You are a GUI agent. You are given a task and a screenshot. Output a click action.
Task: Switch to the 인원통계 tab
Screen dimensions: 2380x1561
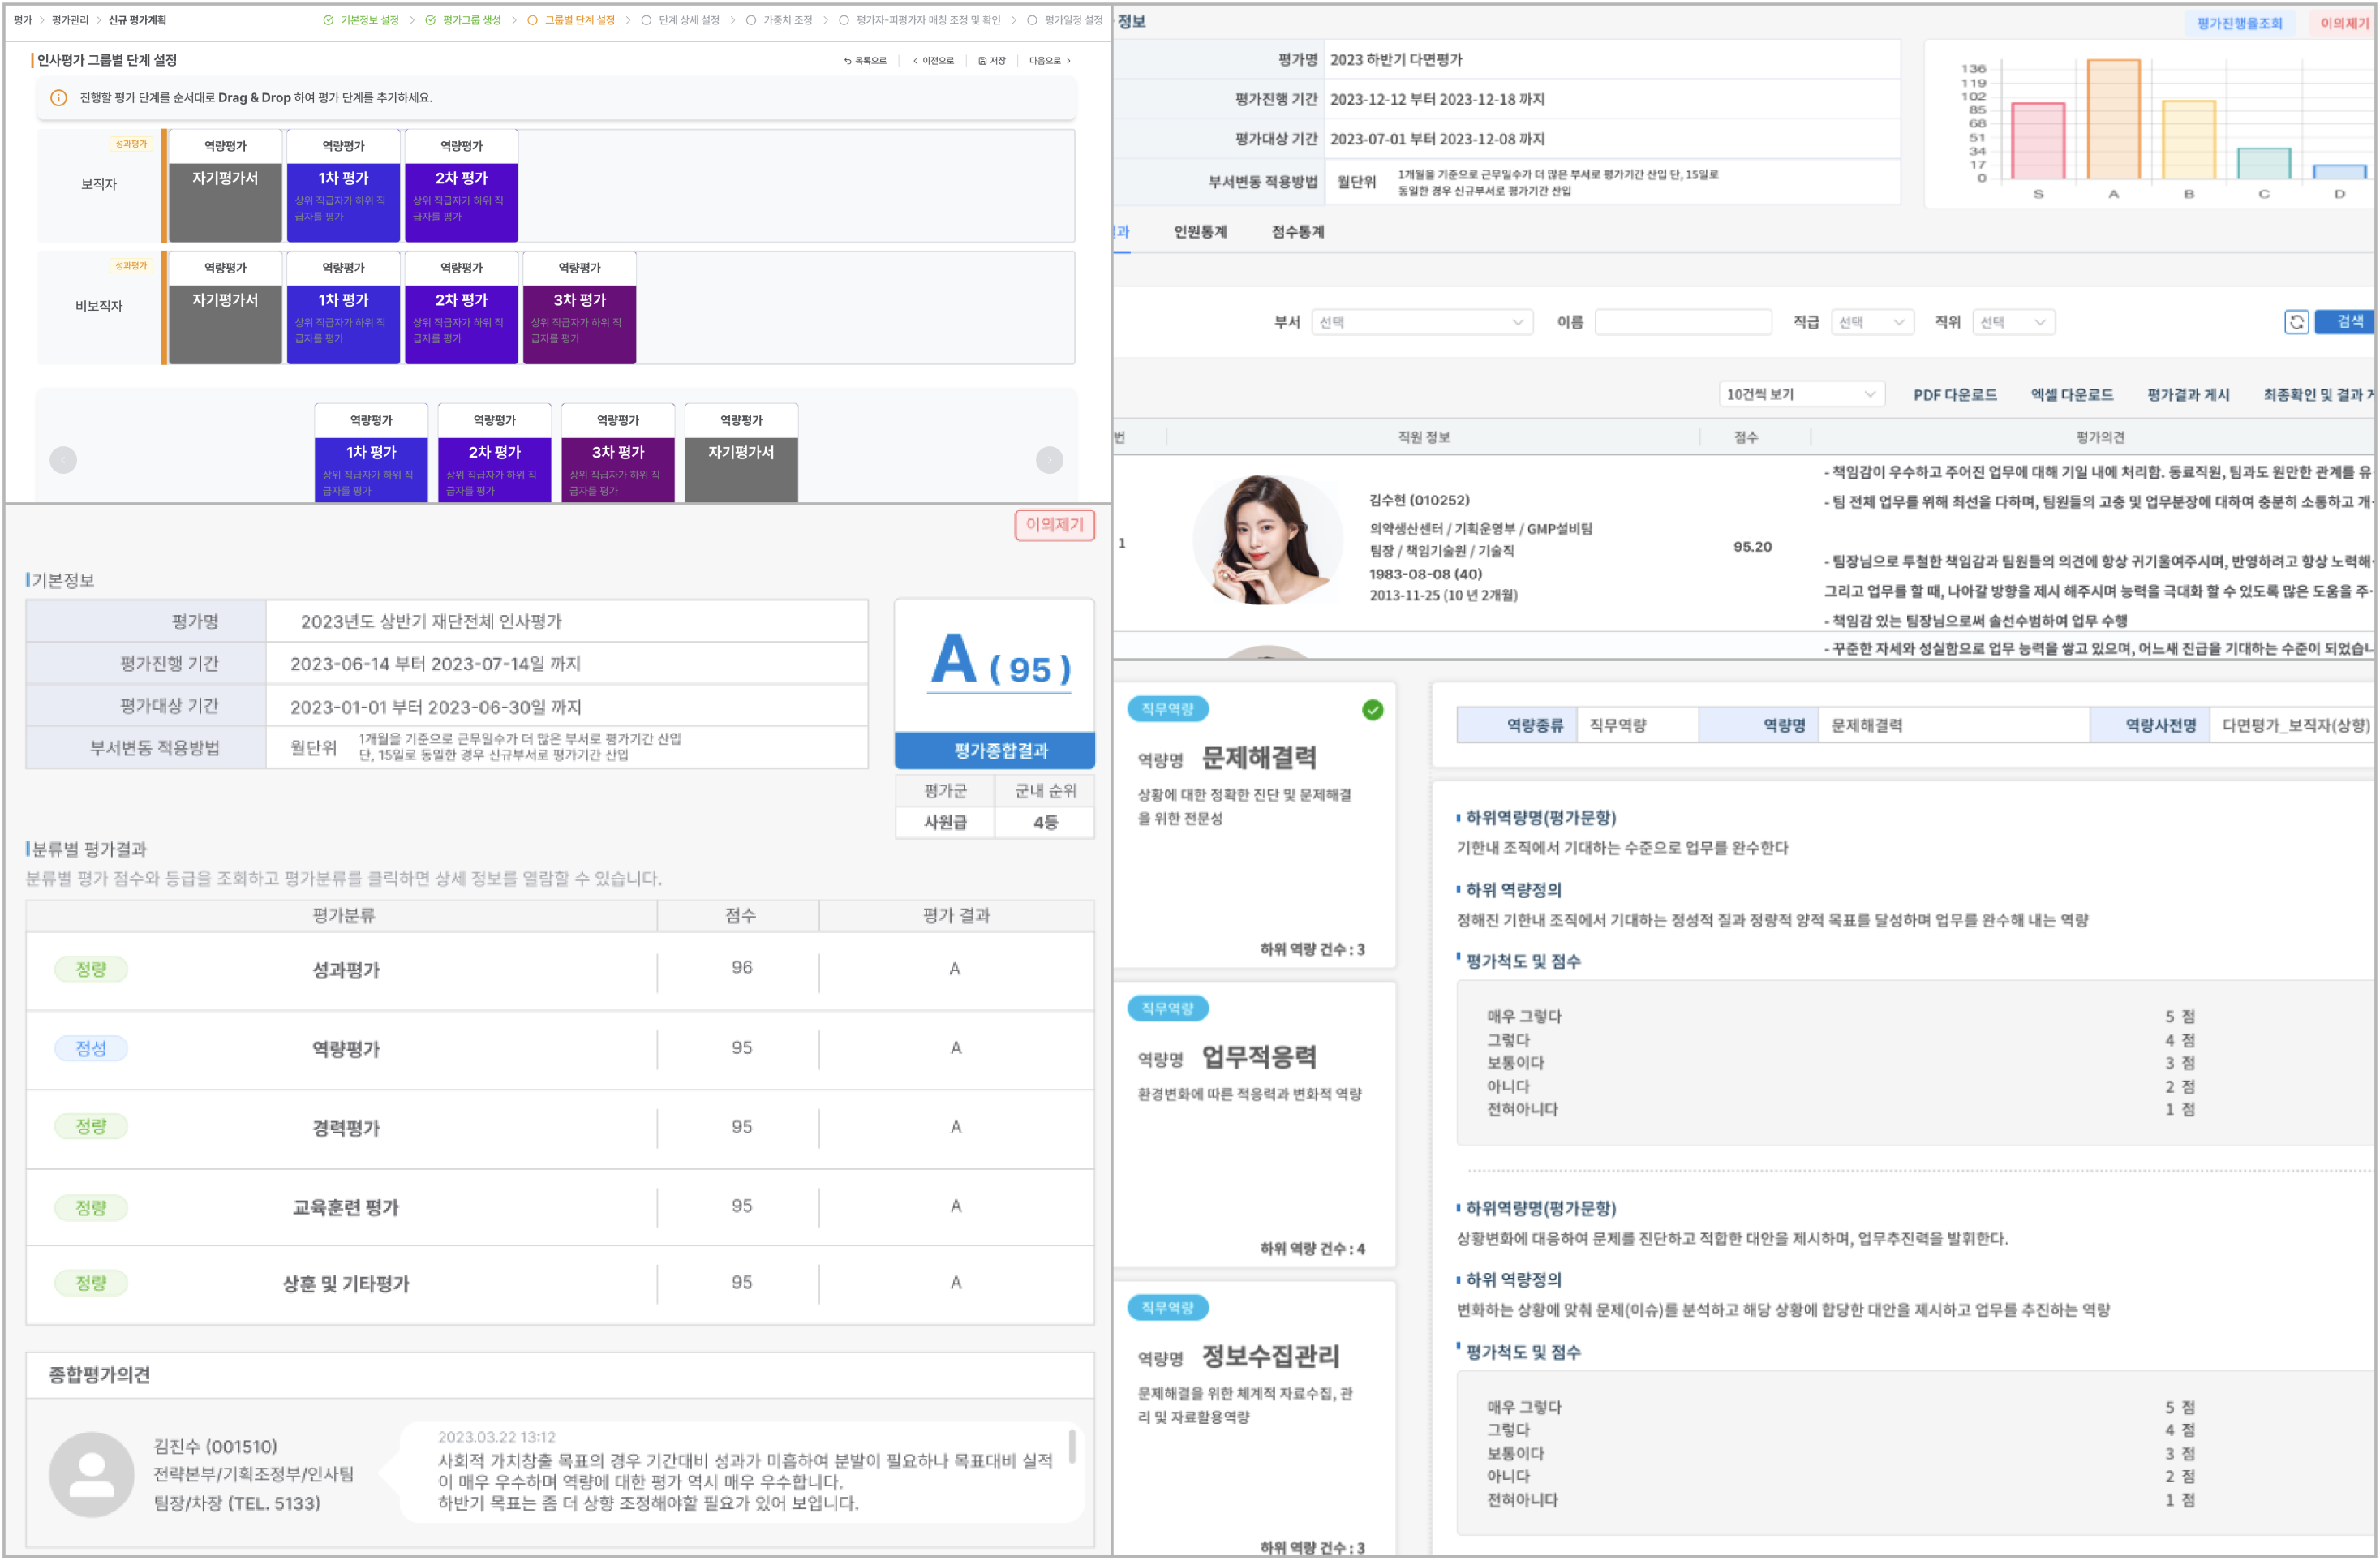[x=1200, y=232]
